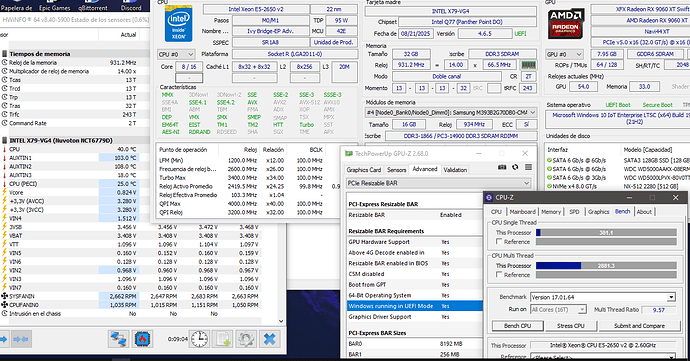This screenshot has height=361, width=690.
Task: Click green status icon of SATA3 128GB SSD
Action: (x=549, y=160)
